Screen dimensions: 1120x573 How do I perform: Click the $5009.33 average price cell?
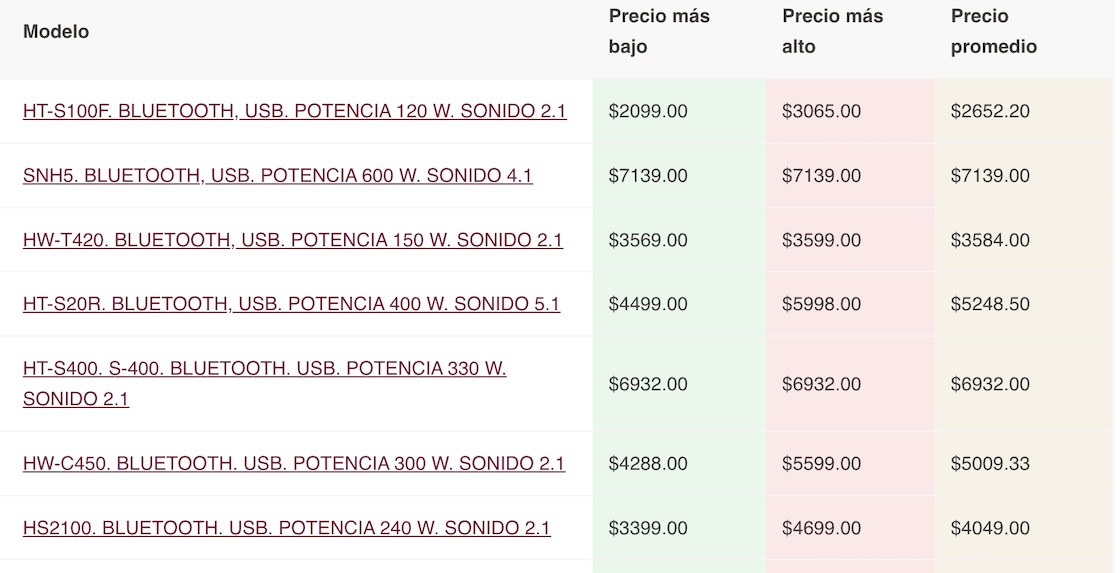(x=990, y=464)
